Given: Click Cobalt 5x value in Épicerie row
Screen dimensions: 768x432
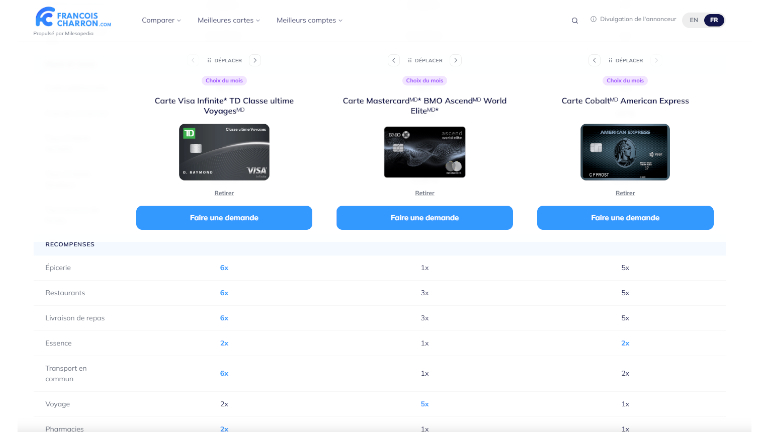Looking at the screenshot, I should (625, 267).
